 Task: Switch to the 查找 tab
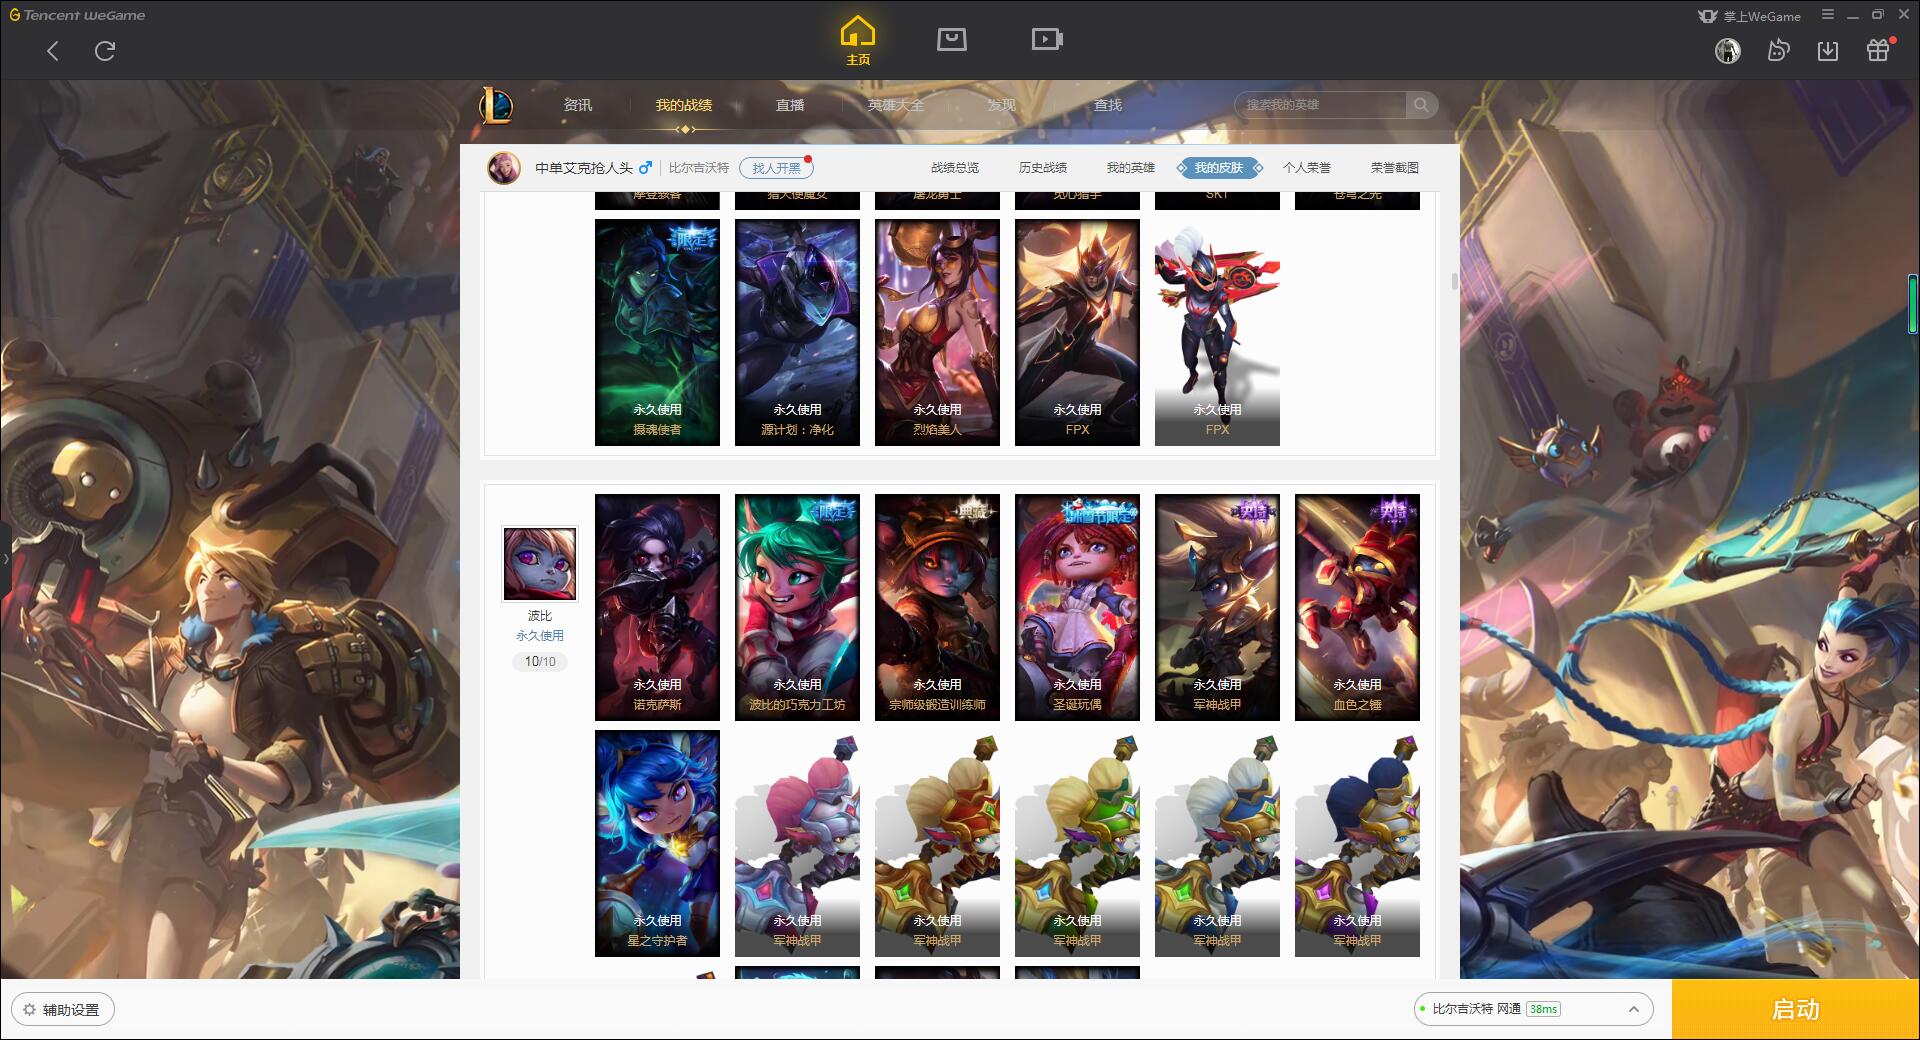pos(1108,105)
